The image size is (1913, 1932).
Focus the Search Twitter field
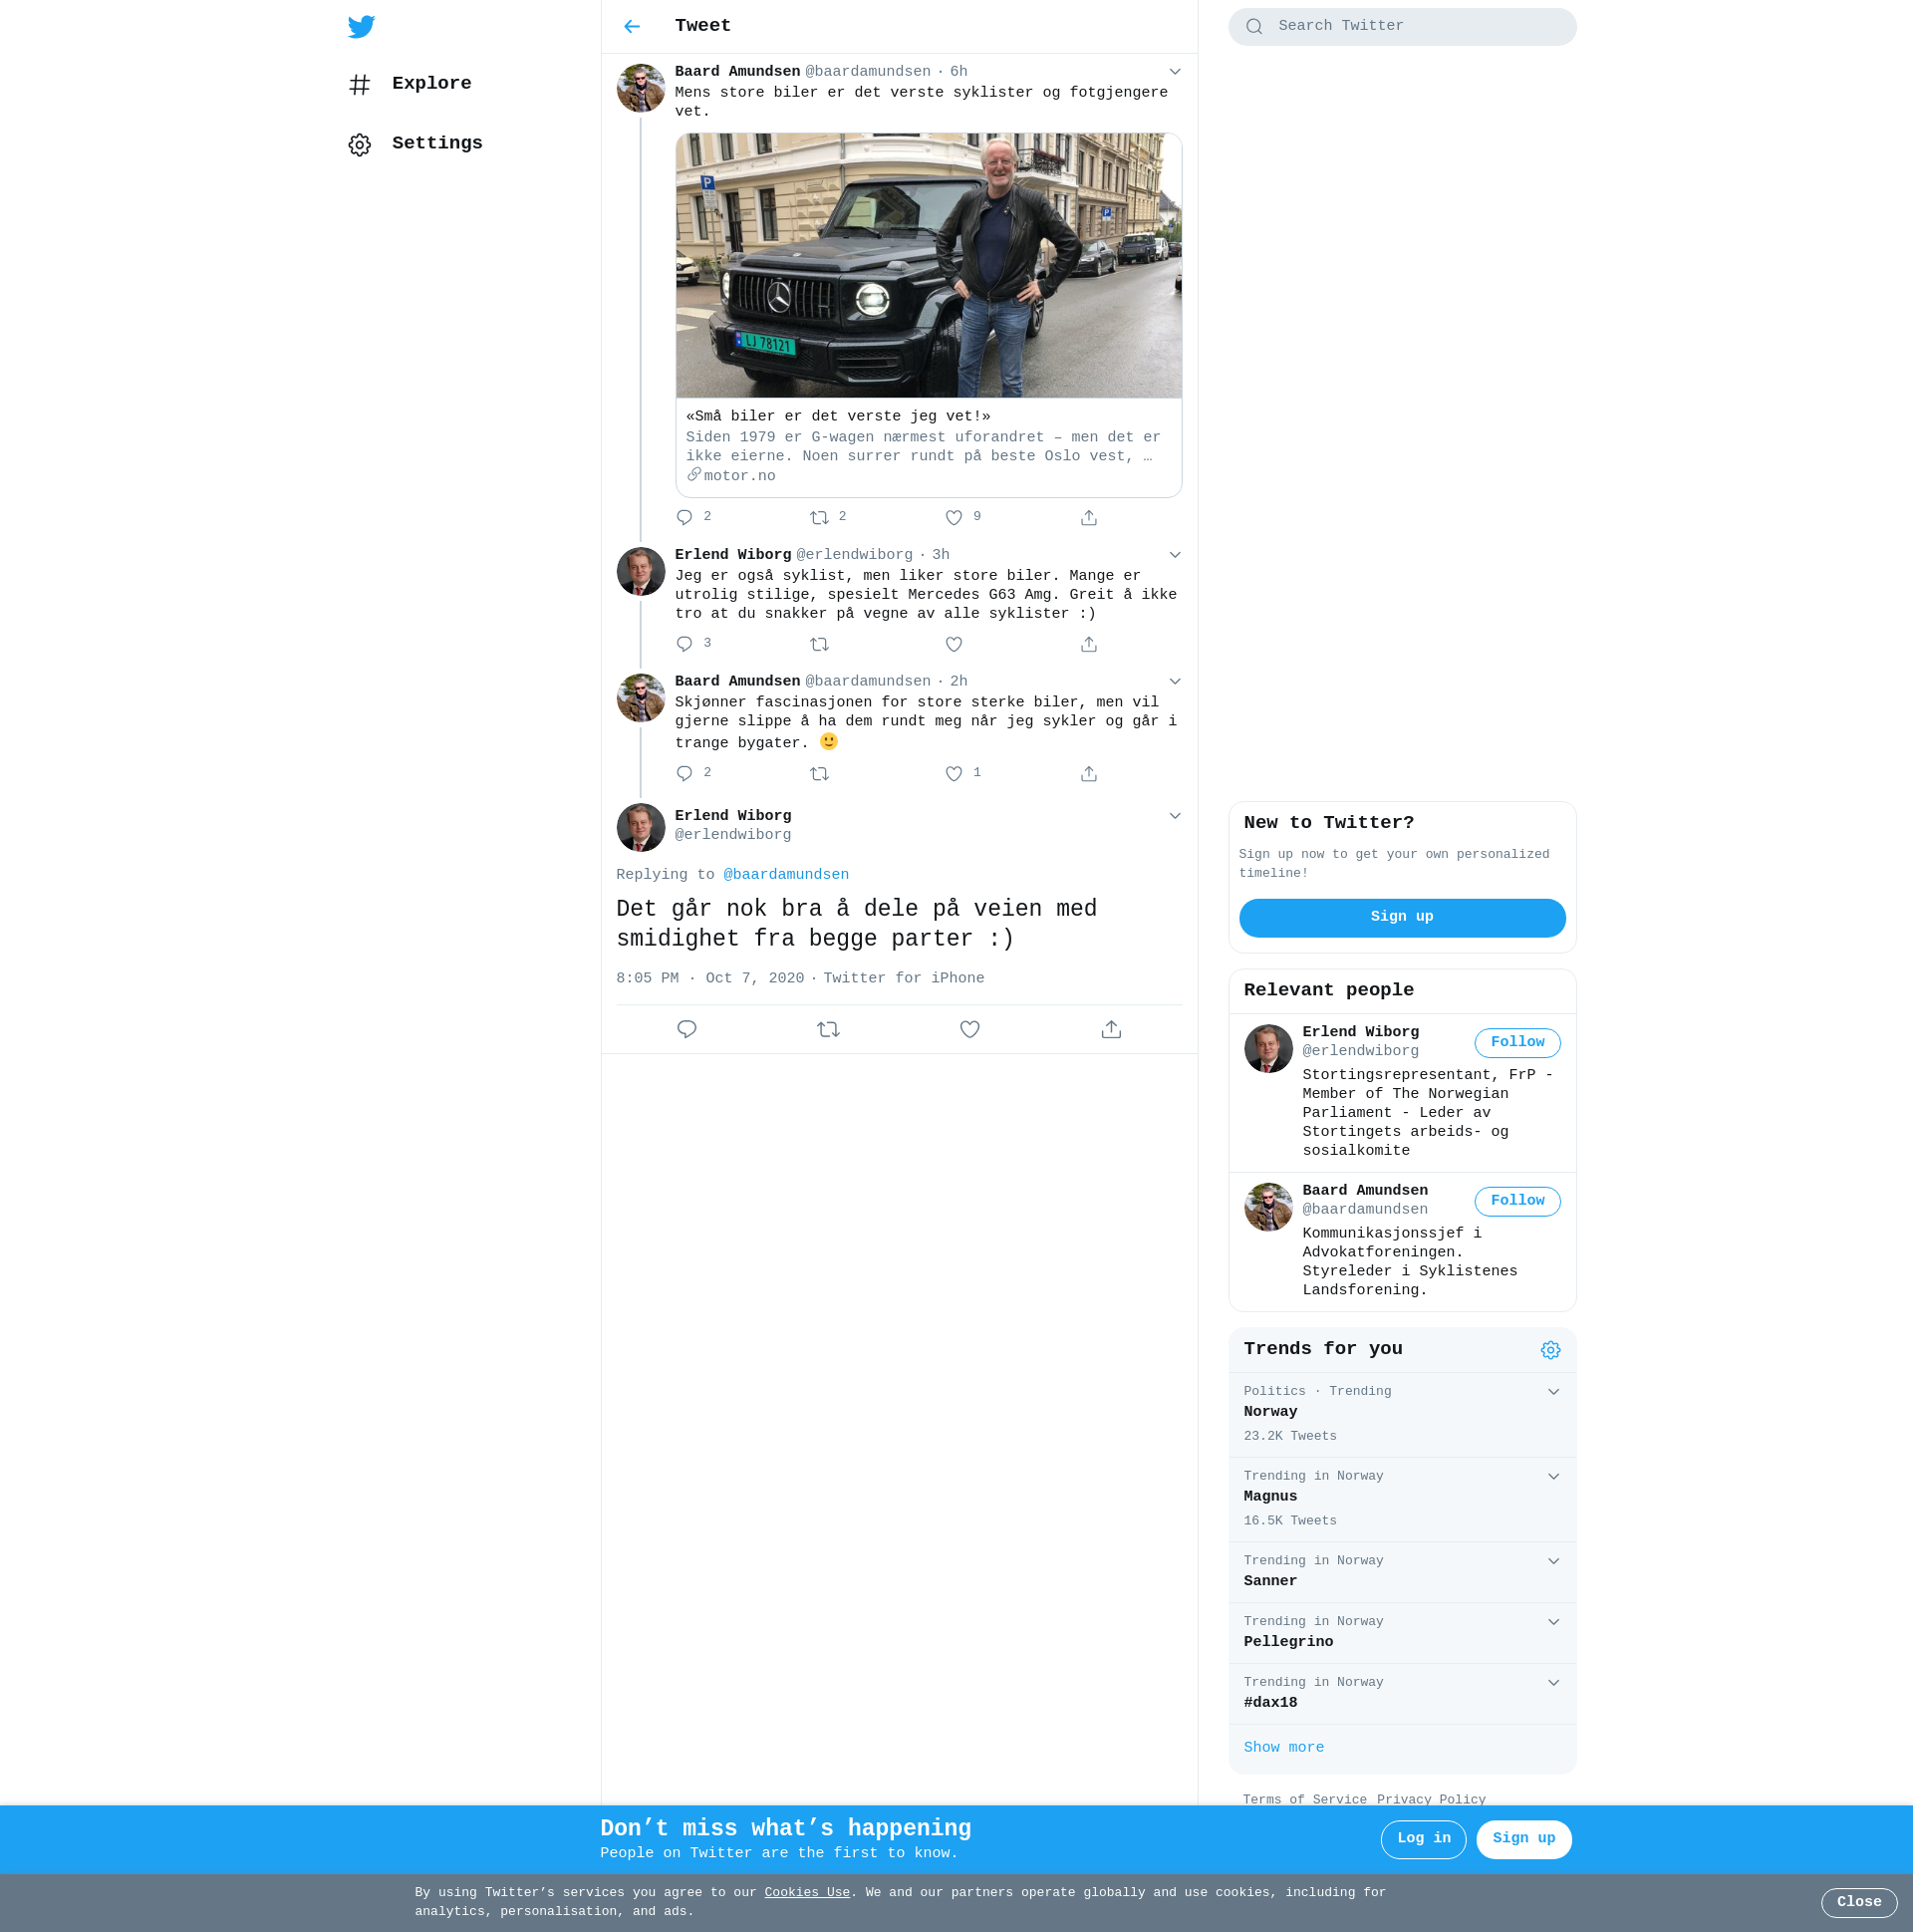click(1402, 26)
